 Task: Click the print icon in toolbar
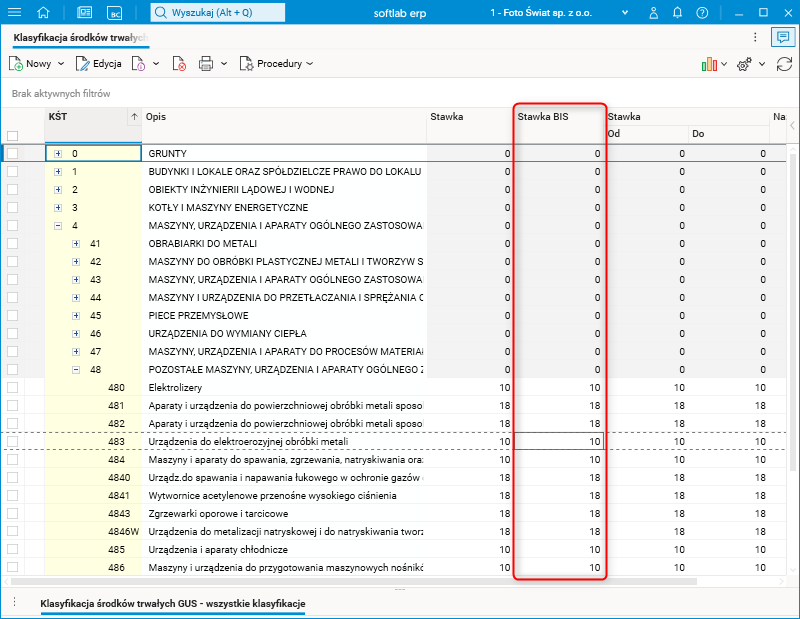(x=207, y=64)
